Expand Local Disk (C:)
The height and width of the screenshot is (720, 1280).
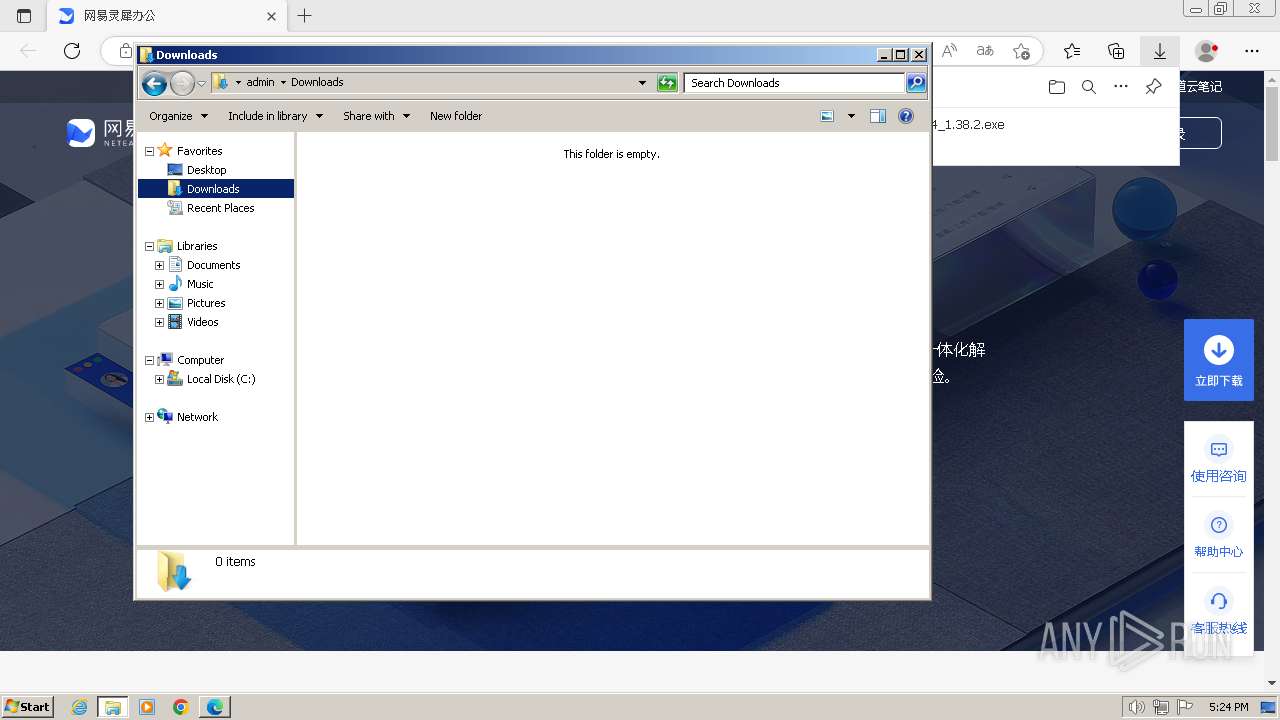[159, 379]
